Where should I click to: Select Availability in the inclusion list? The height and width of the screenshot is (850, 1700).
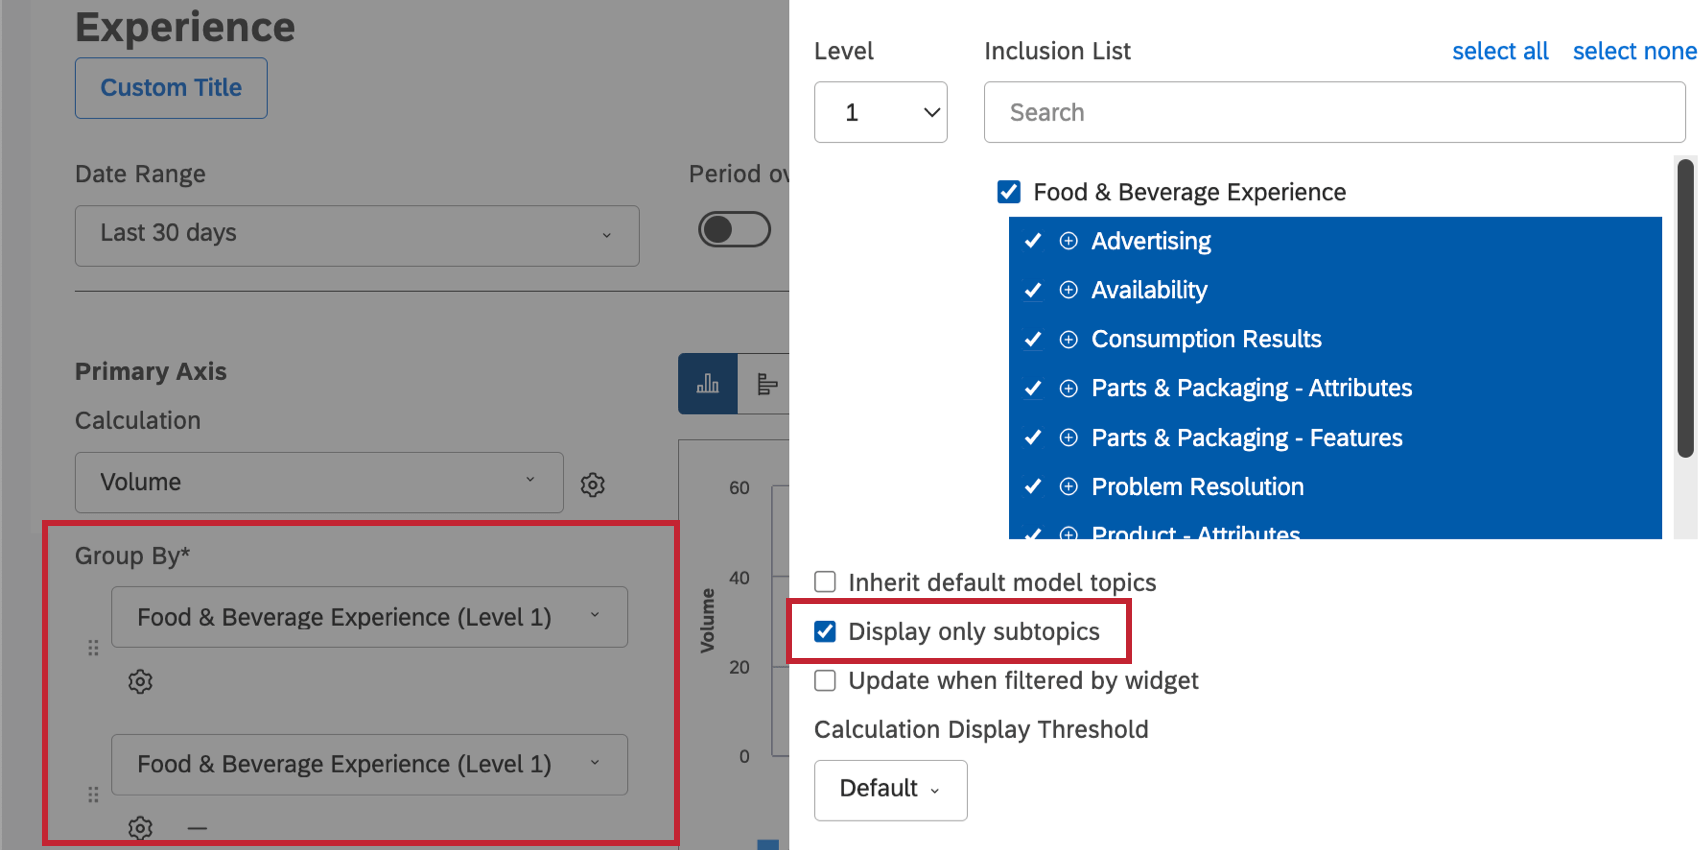coord(1149,290)
